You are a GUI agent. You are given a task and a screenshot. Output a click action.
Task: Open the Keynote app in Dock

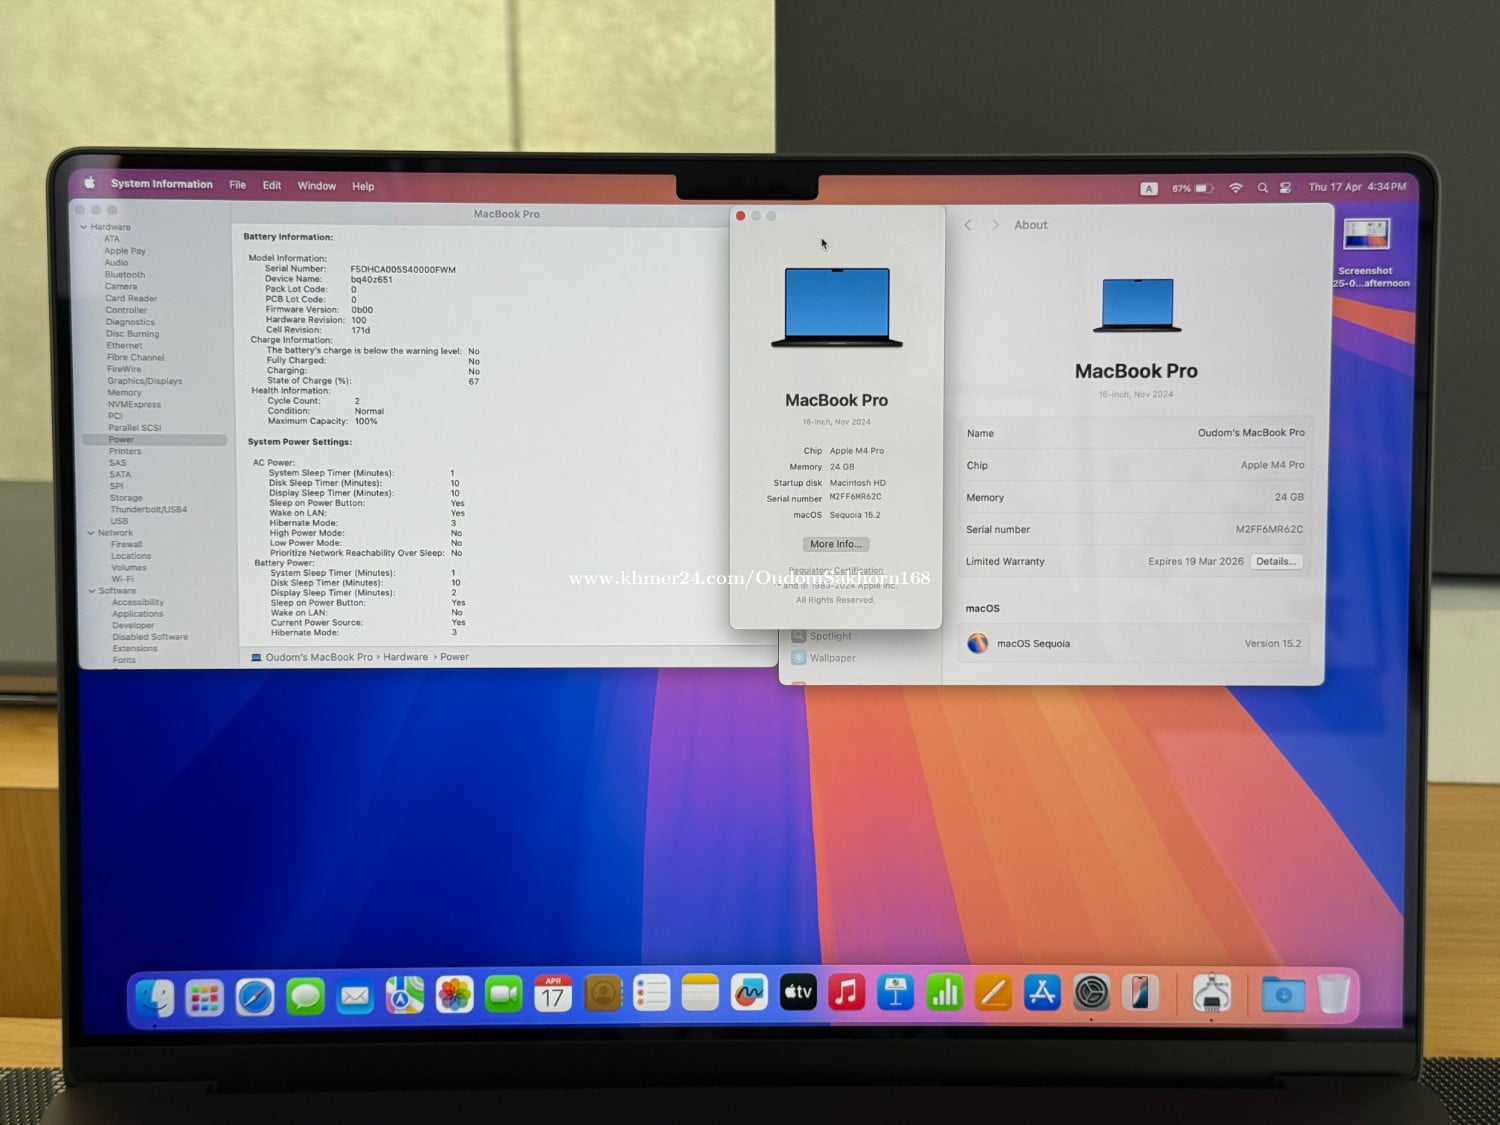tap(895, 993)
